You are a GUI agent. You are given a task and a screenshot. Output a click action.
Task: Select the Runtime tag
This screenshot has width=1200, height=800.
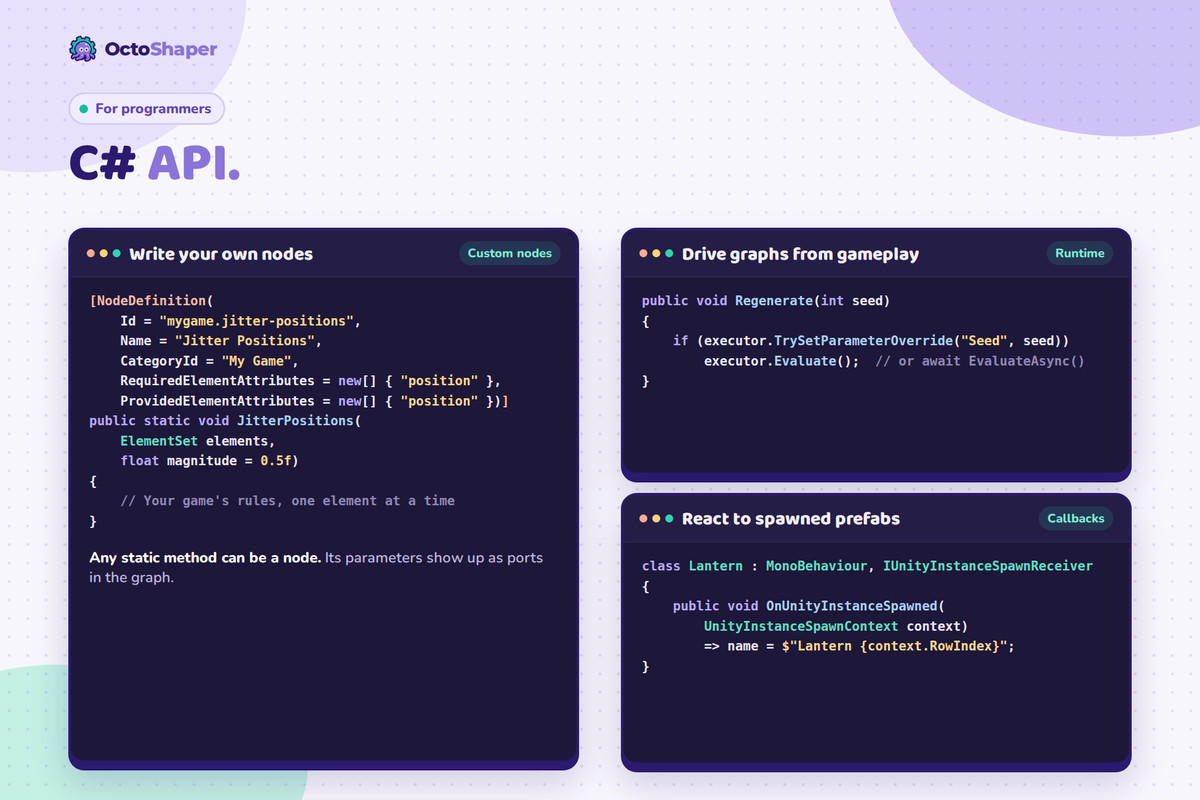click(x=1080, y=253)
